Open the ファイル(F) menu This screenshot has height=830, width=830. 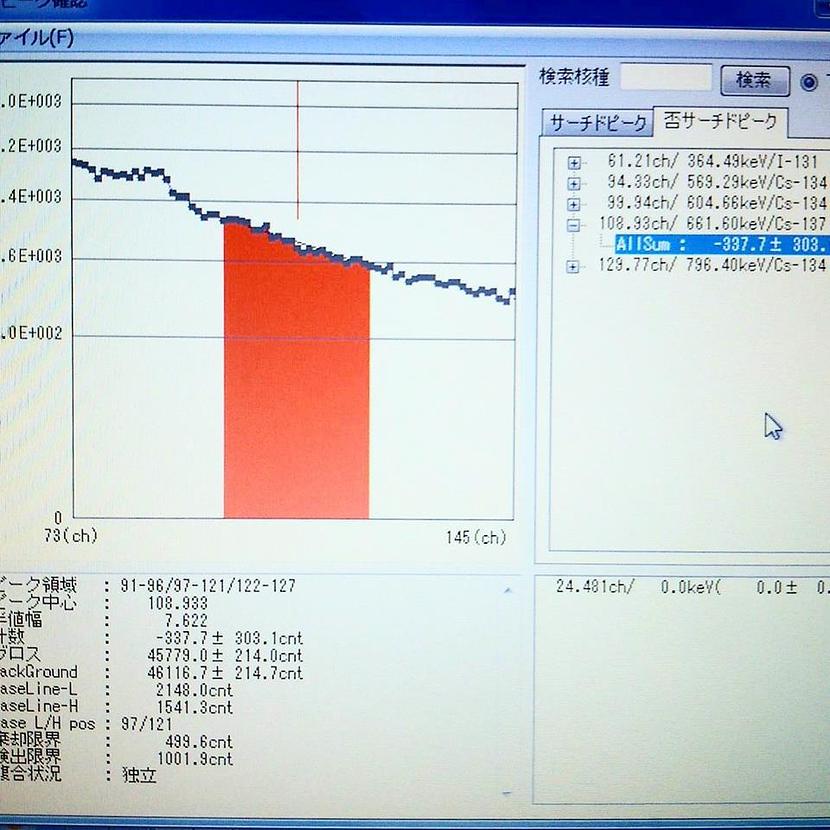tap(36, 39)
